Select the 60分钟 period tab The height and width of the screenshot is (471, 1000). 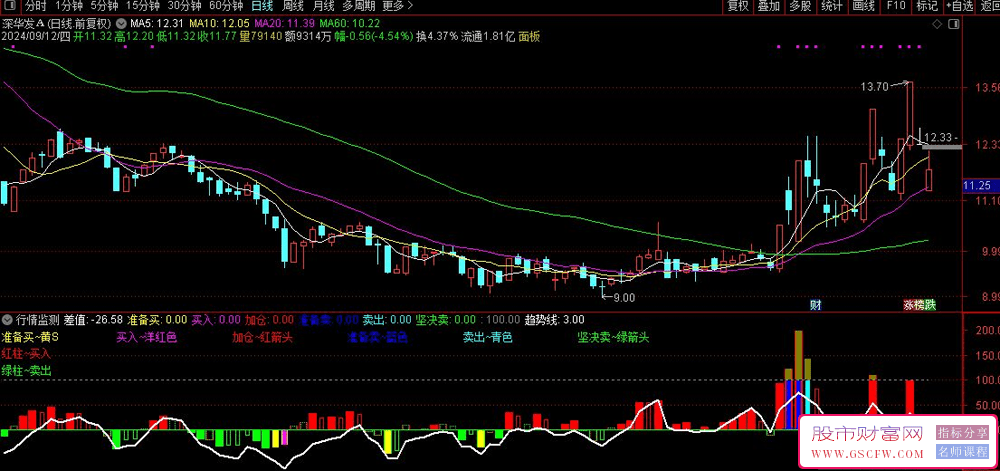(x=226, y=6)
